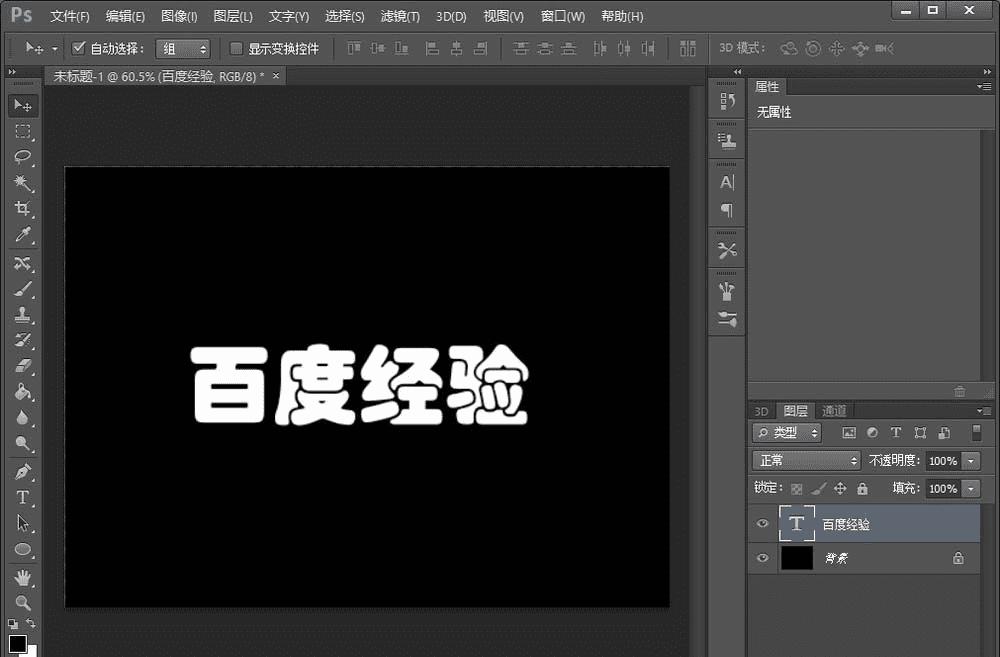The width and height of the screenshot is (1000, 657).
Task: Select the Blur tool
Action: [23, 418]
